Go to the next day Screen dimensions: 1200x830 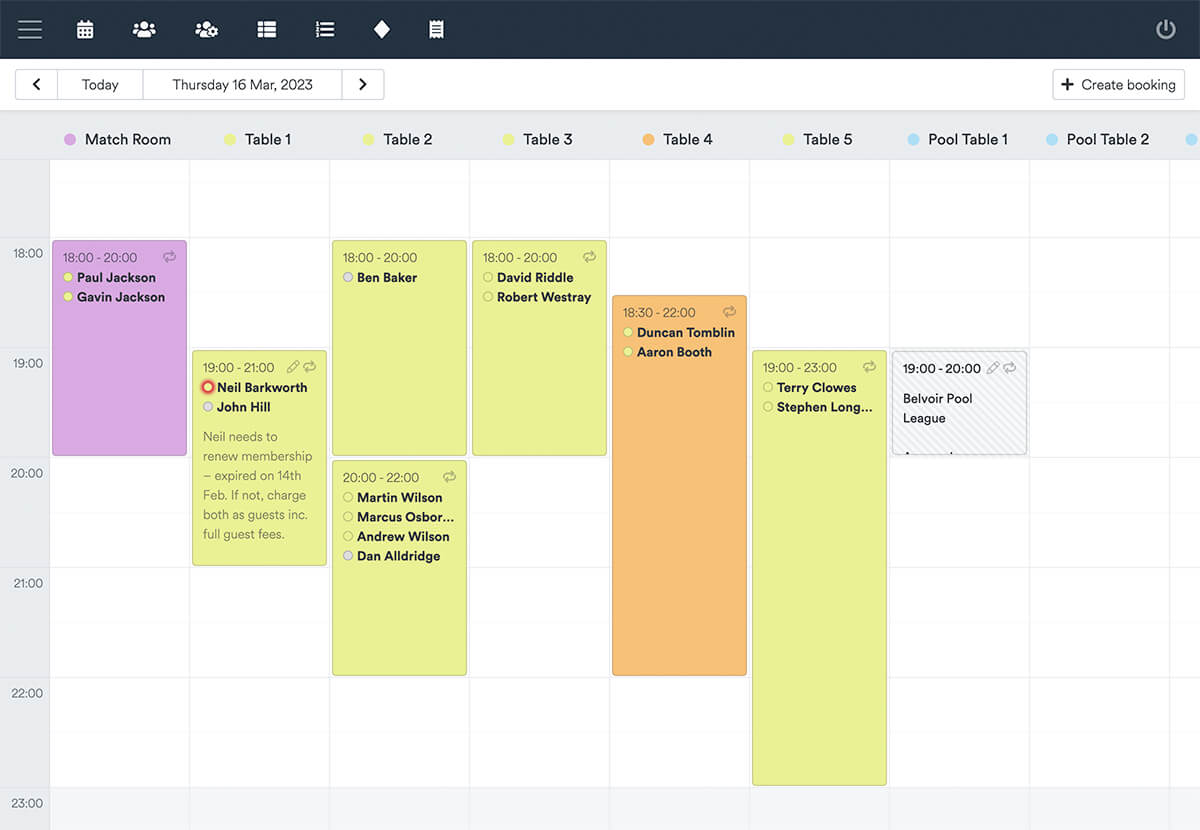coord(363,85)
